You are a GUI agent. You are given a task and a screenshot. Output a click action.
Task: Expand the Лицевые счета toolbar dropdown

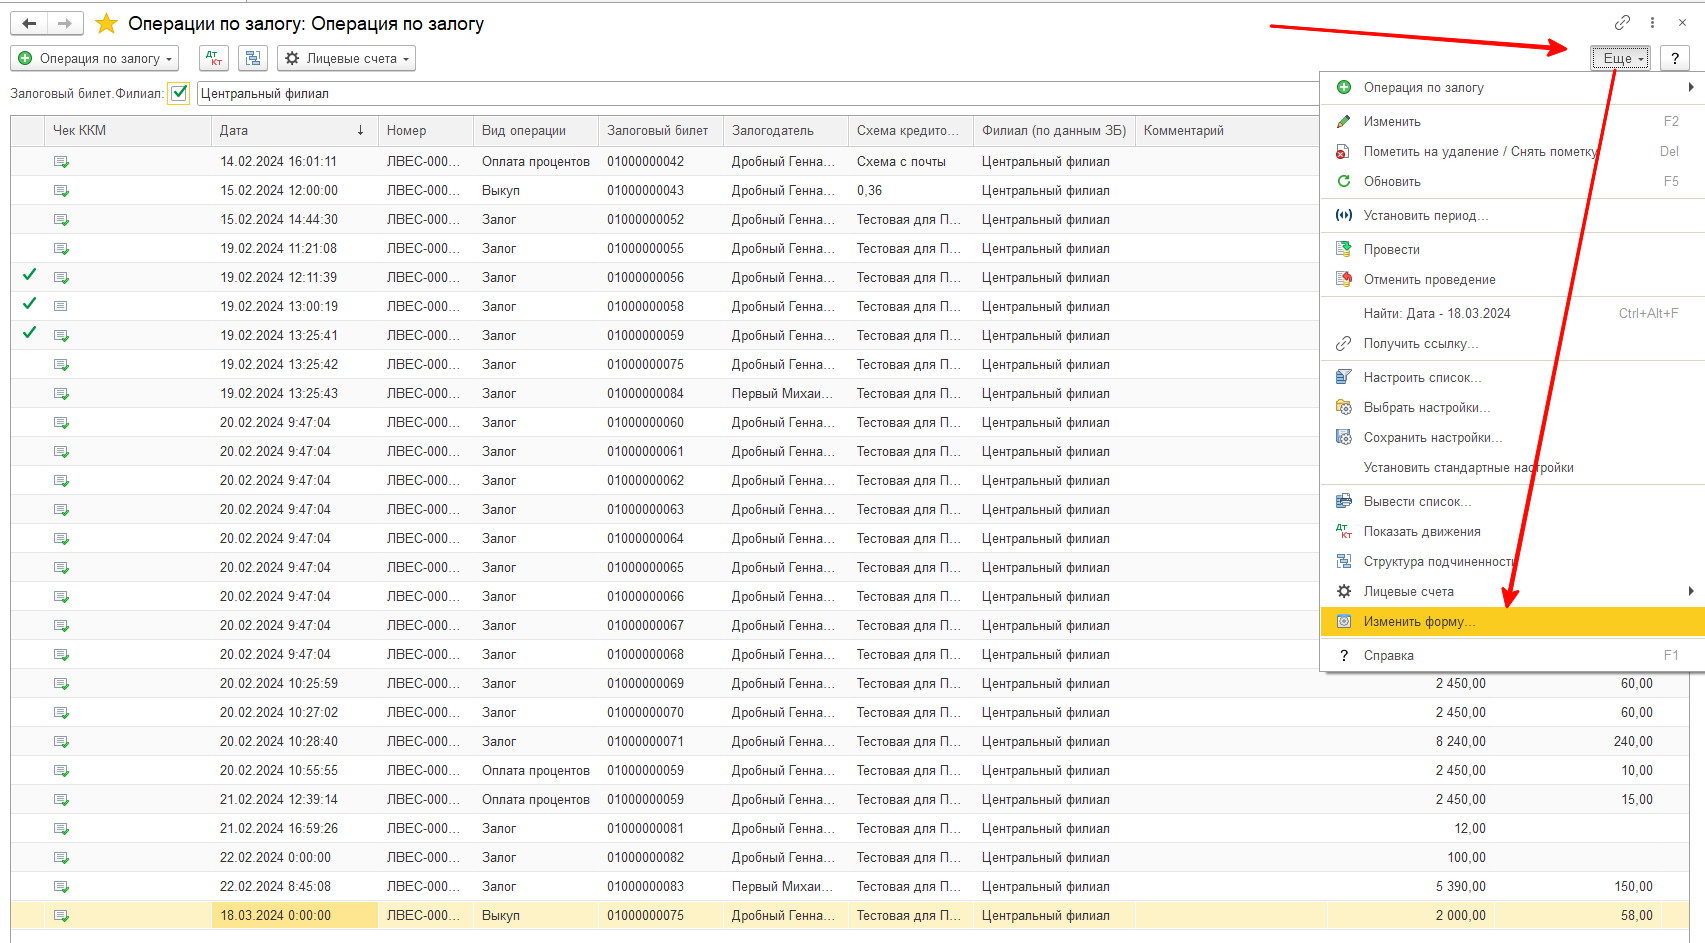click(x=346, y=59)
